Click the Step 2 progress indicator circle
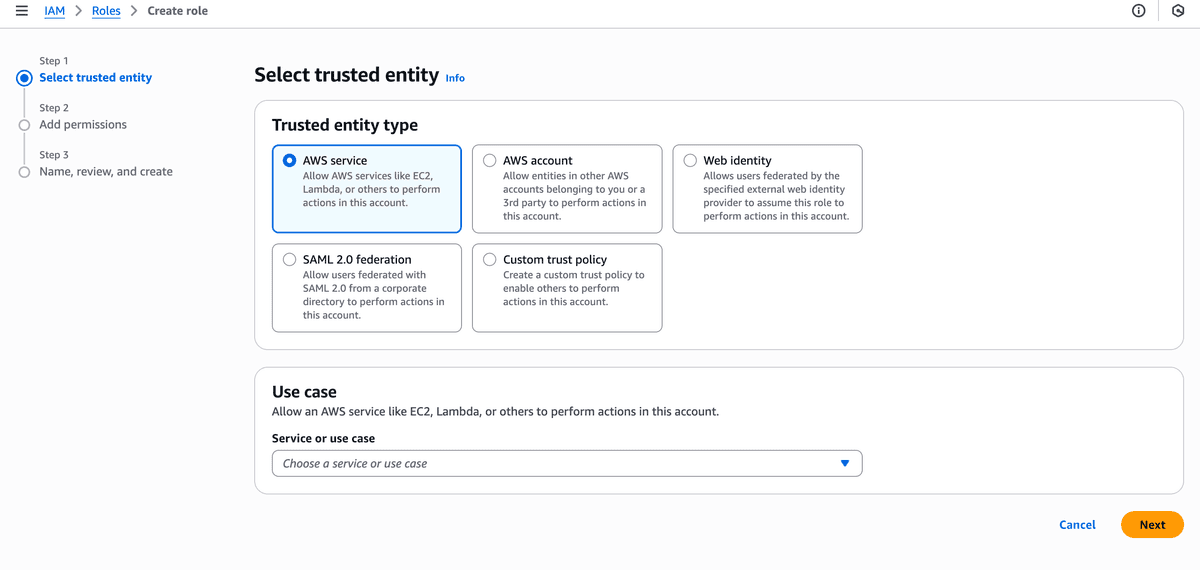 (25, 125)
